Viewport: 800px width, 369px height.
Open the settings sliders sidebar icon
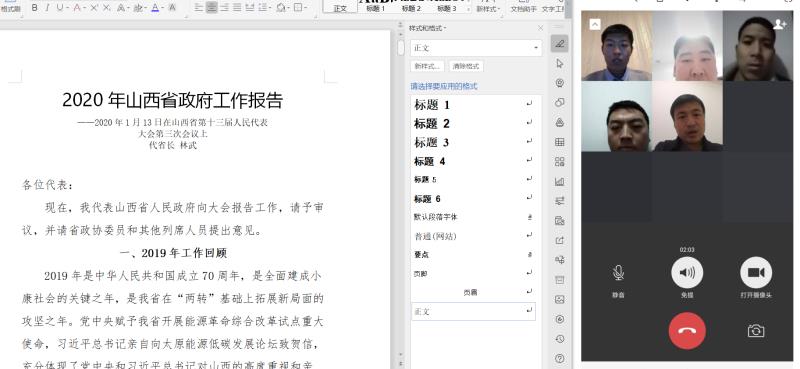(560, 201)
